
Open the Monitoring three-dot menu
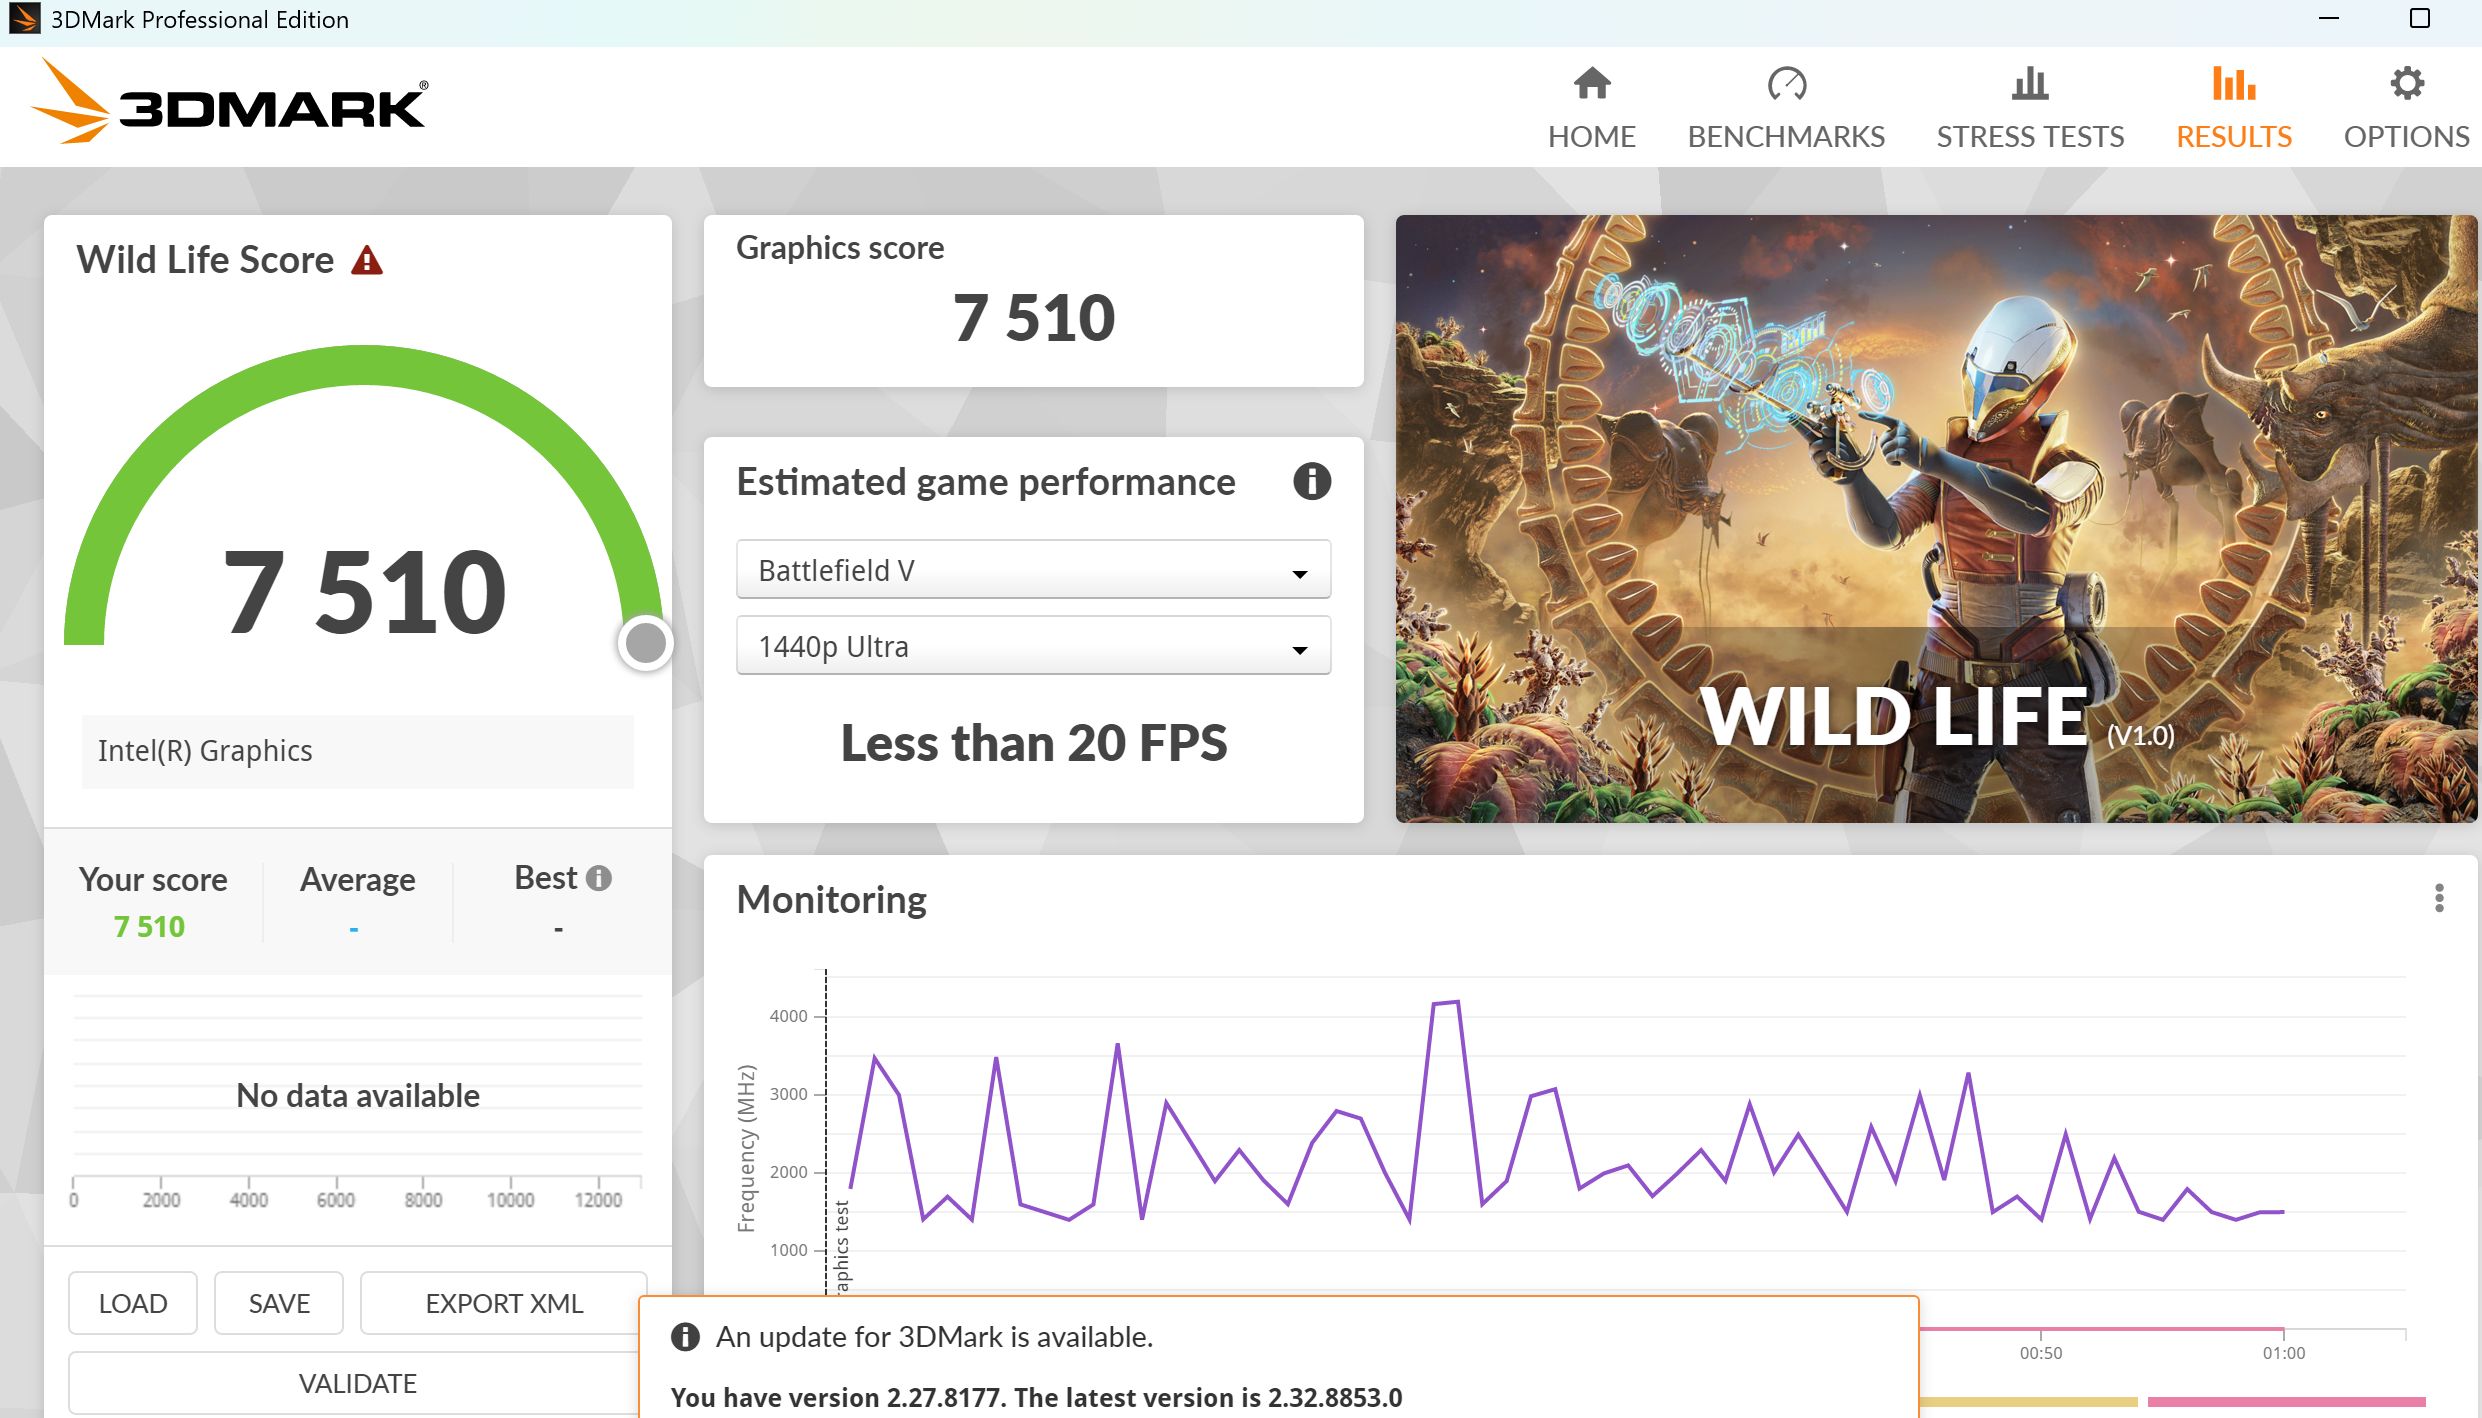click(2438, 898)
